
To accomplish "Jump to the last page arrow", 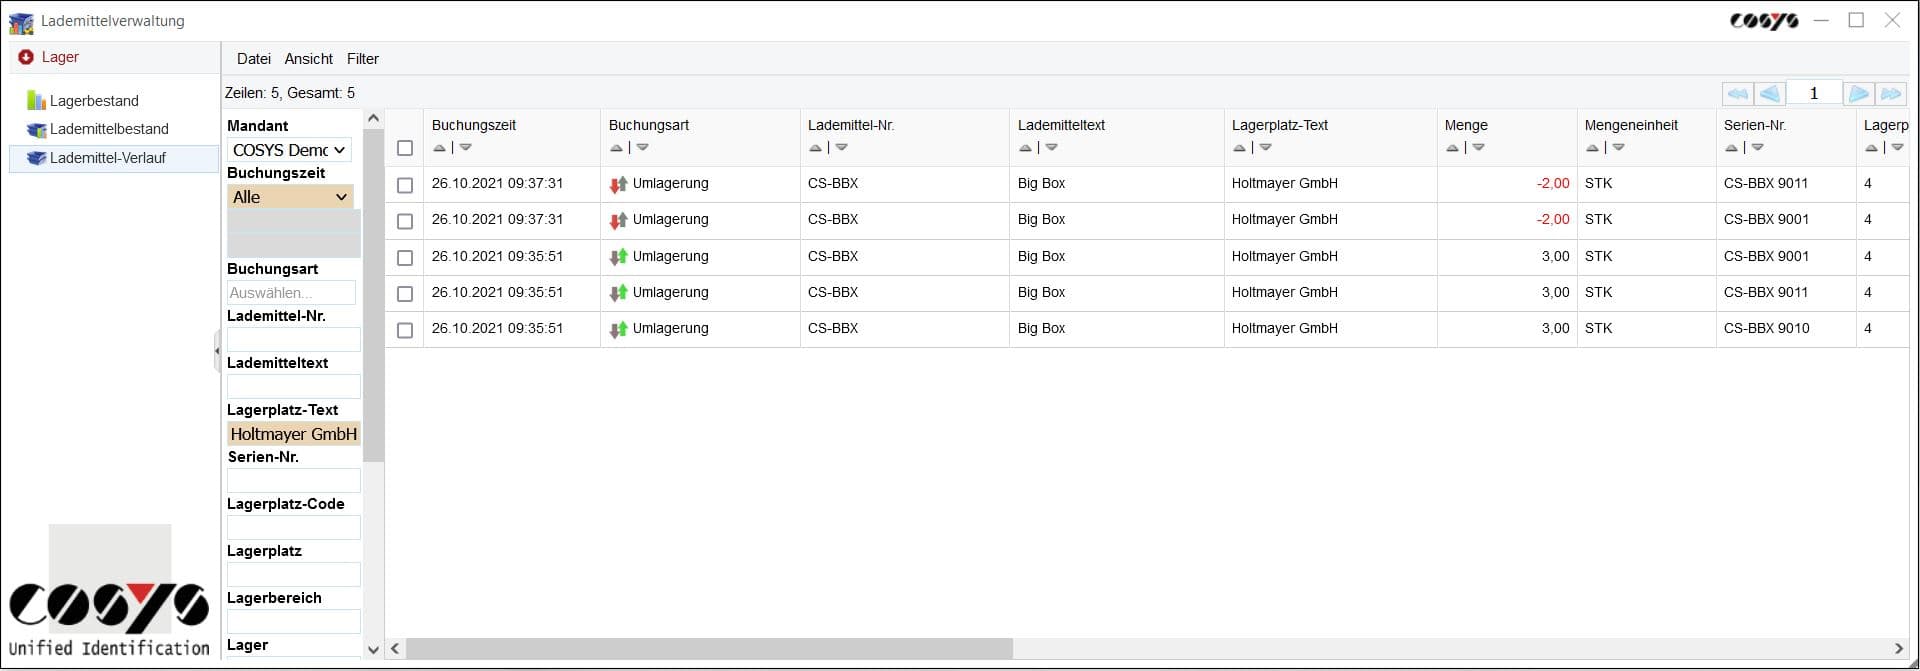I will (x=1890, y=93).
